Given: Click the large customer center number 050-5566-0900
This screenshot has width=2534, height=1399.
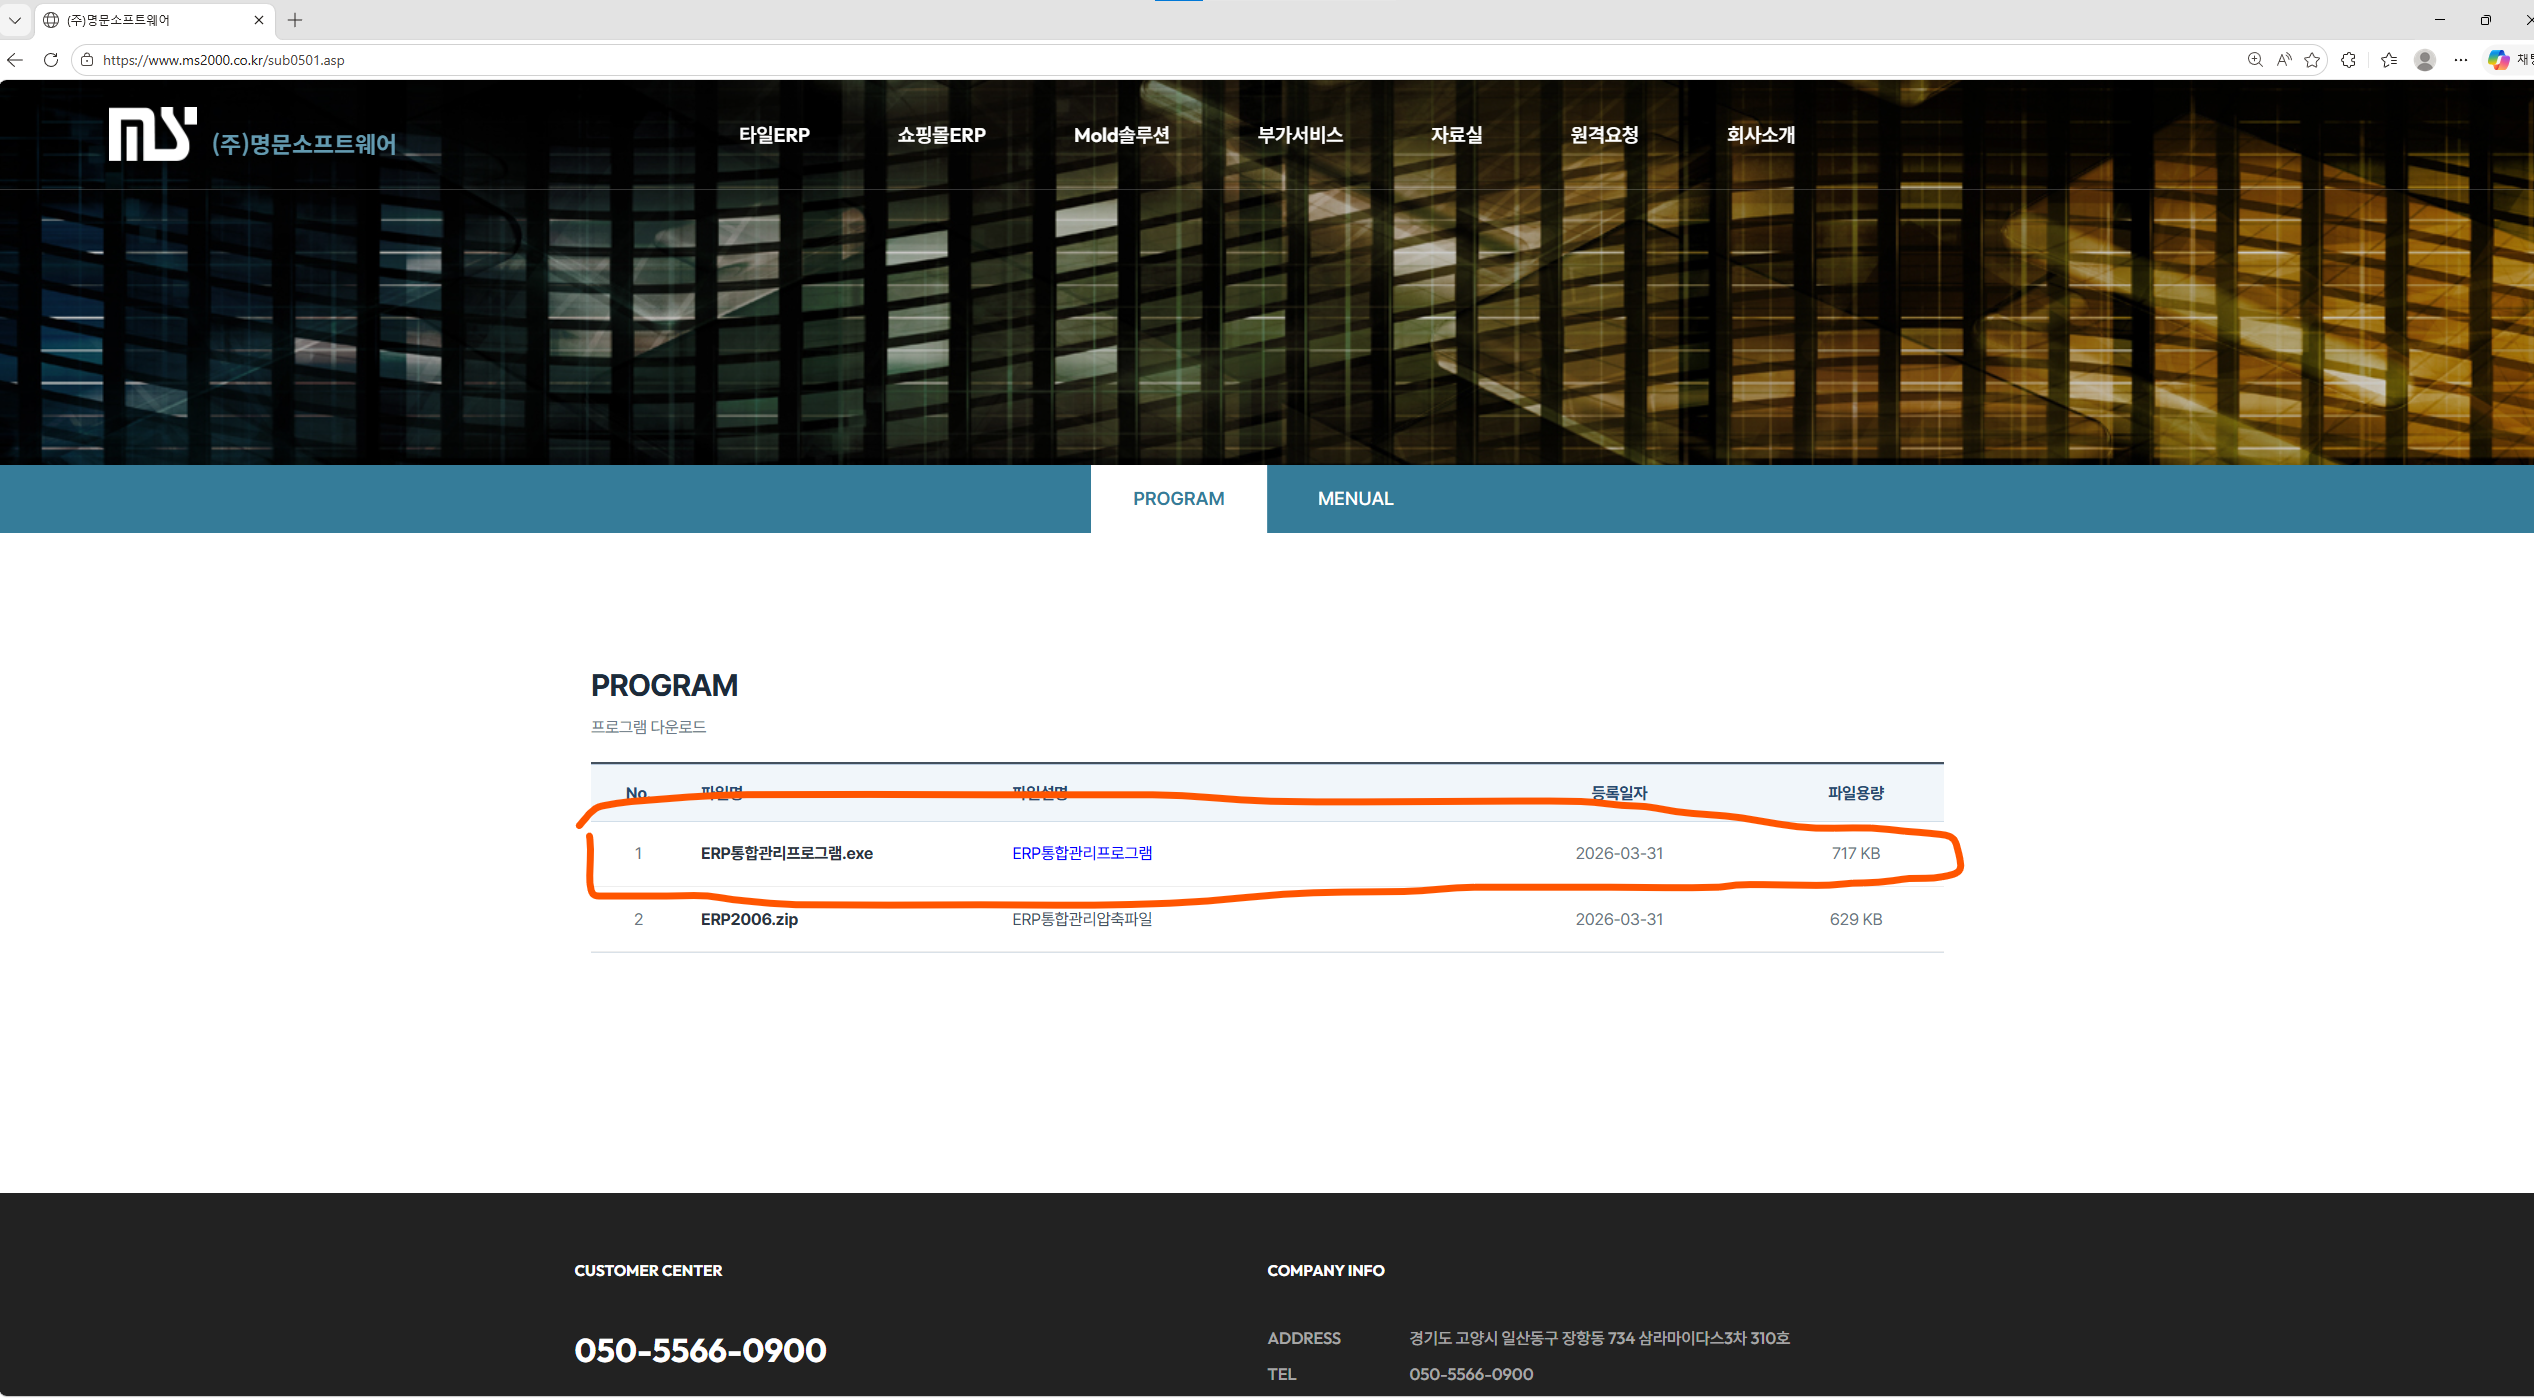Looking at the screenshot, I should click(x=700, y=1350).
